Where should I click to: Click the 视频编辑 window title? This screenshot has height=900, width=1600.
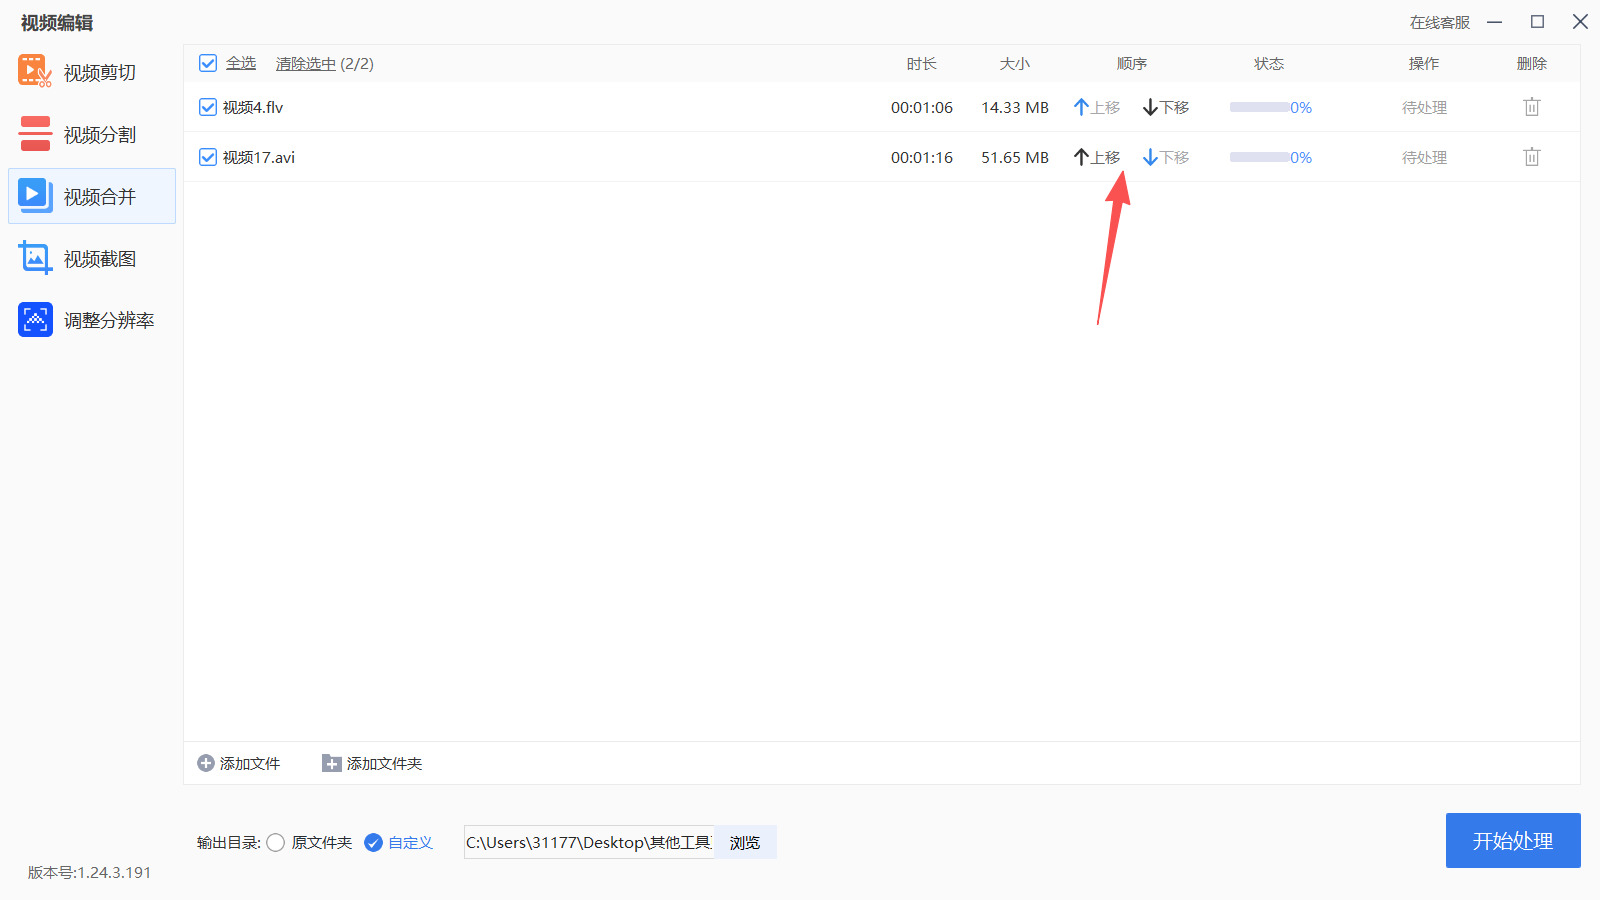tap(57, 23)
